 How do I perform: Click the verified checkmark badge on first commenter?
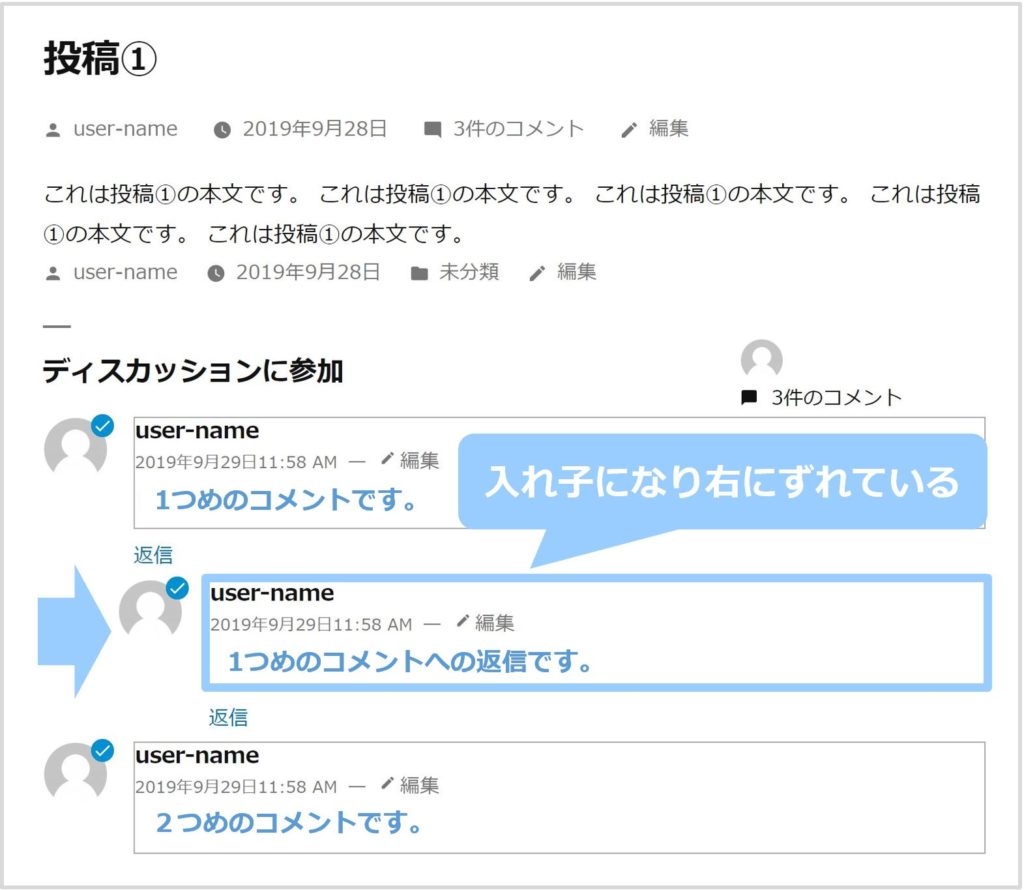tap(102, 426)
